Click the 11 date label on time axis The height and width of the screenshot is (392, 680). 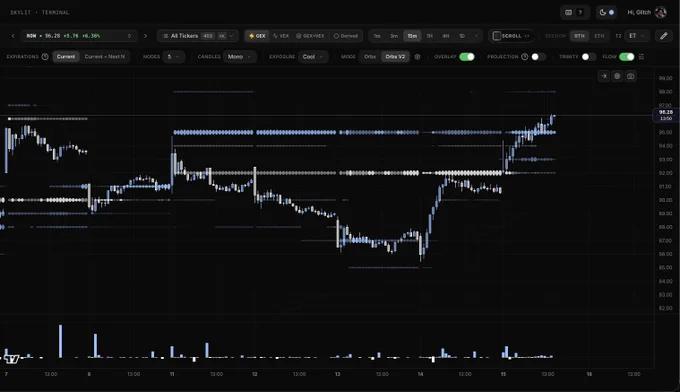172,374
